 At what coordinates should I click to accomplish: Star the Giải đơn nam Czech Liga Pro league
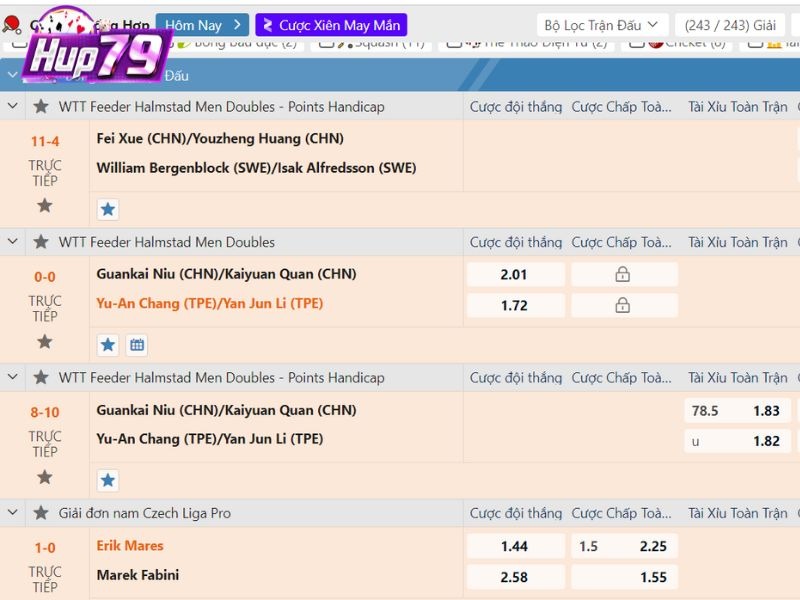[41, 513]
